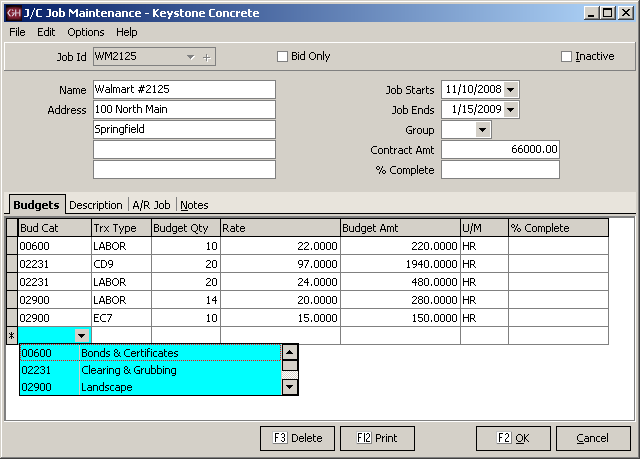Switch to the A/R Job tab

[152, 205]
